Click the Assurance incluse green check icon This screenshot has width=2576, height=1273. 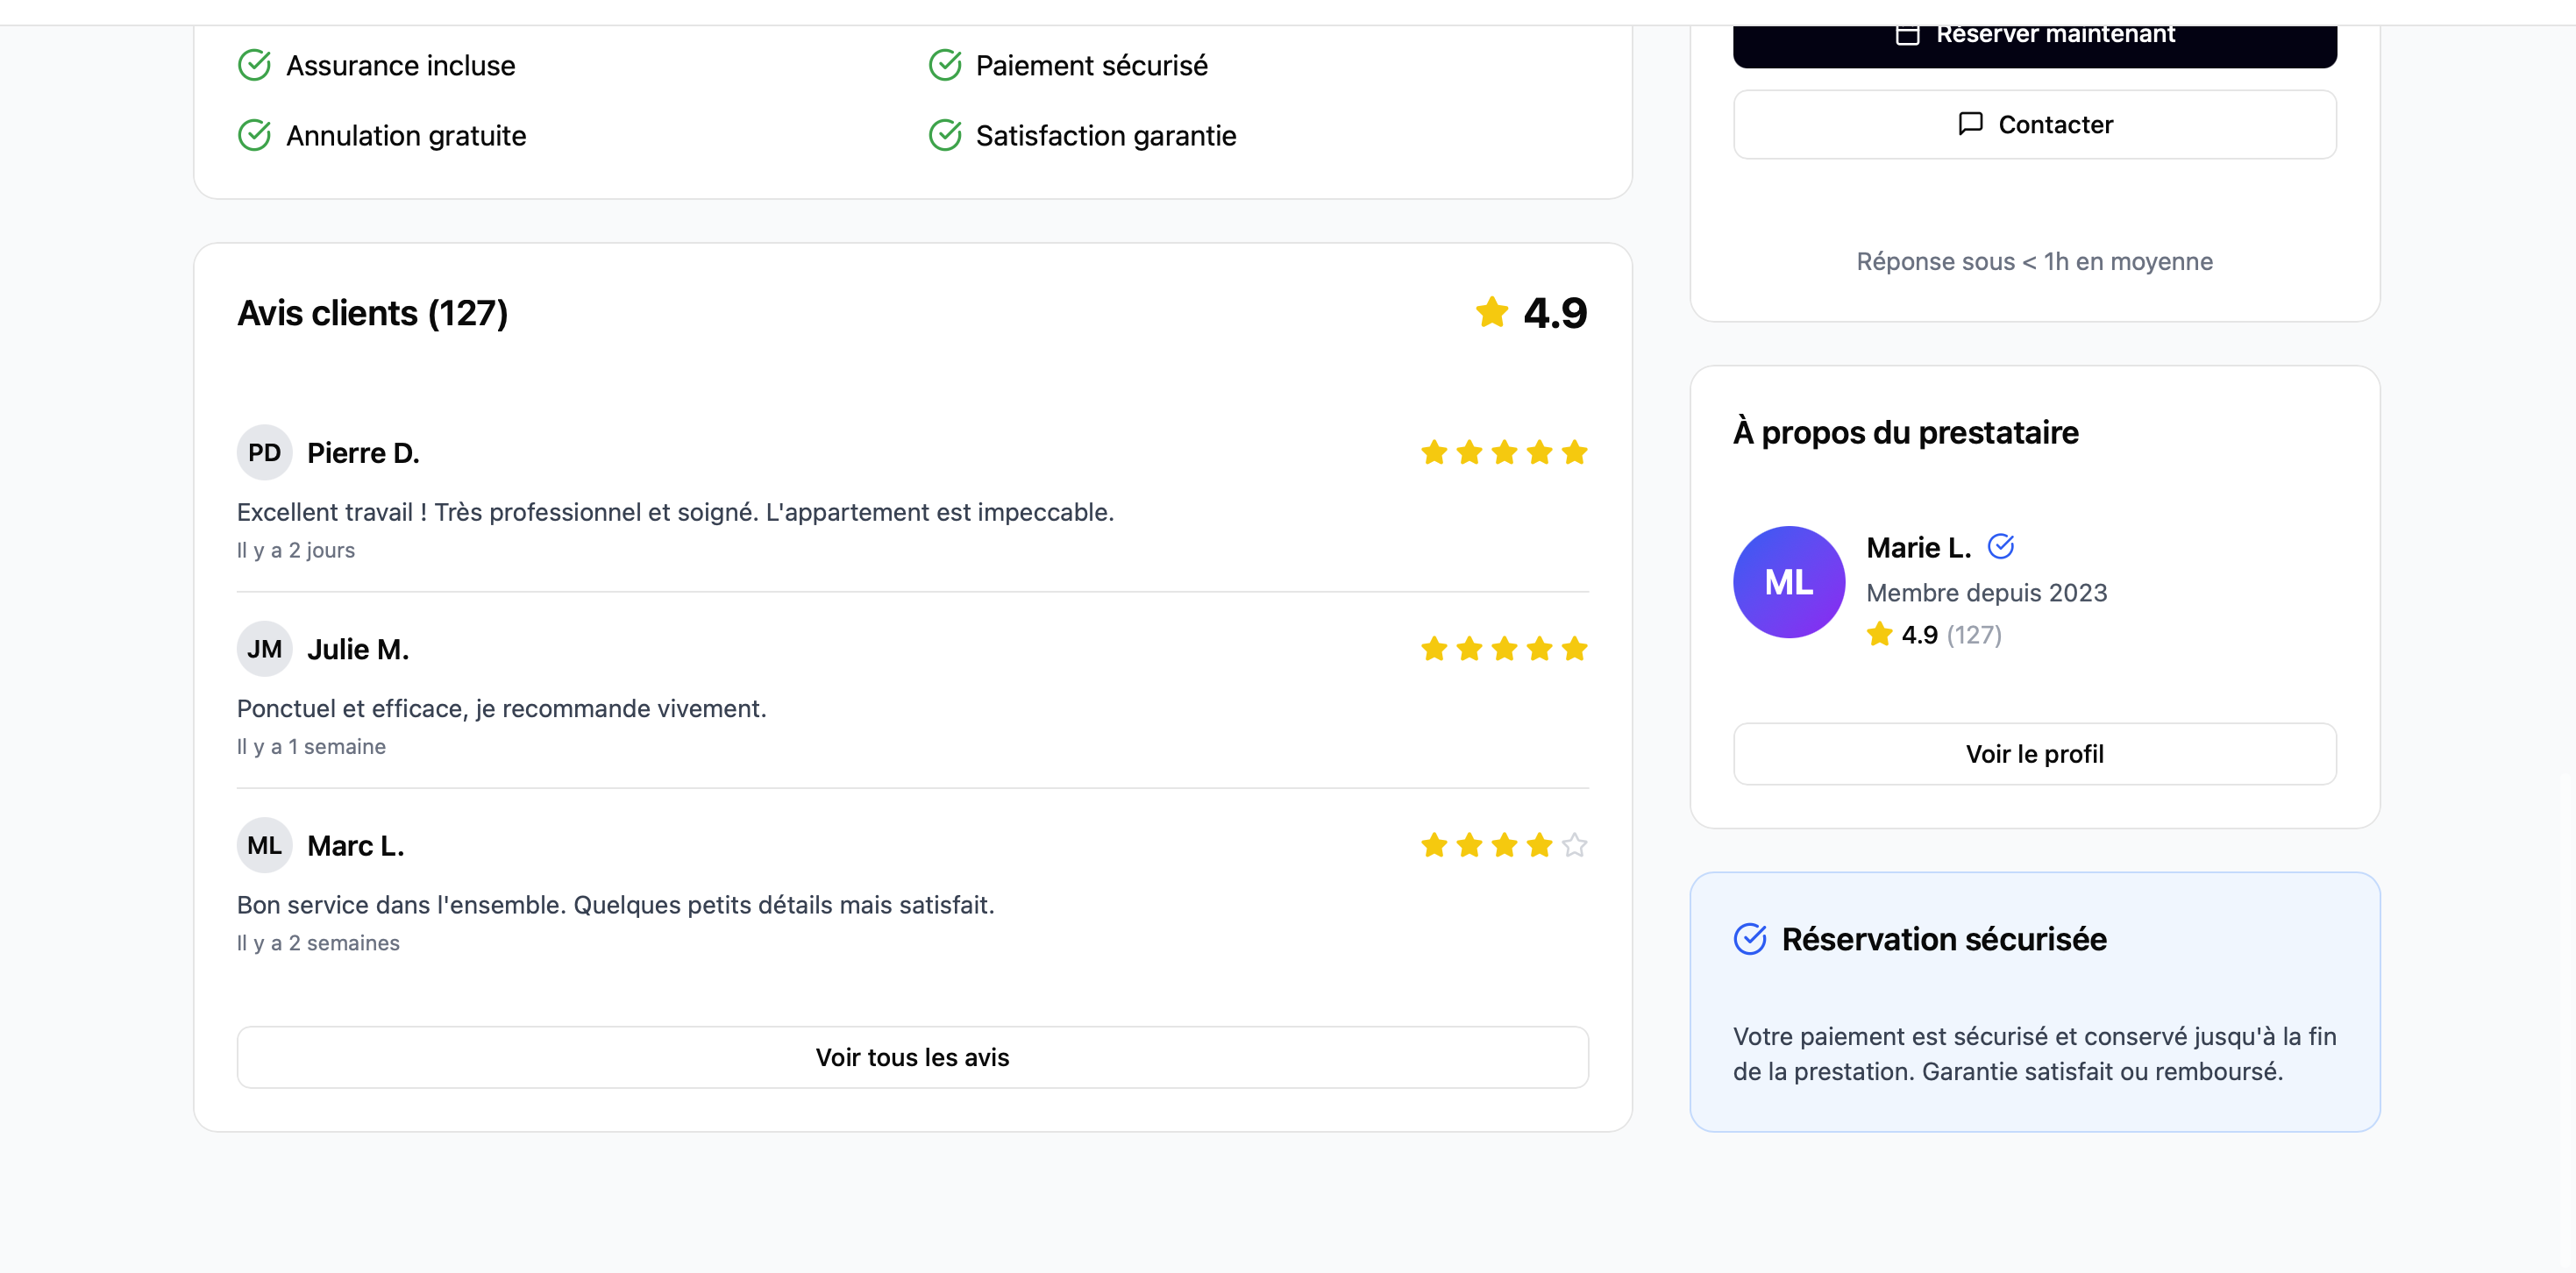click(x=254, y=65)
